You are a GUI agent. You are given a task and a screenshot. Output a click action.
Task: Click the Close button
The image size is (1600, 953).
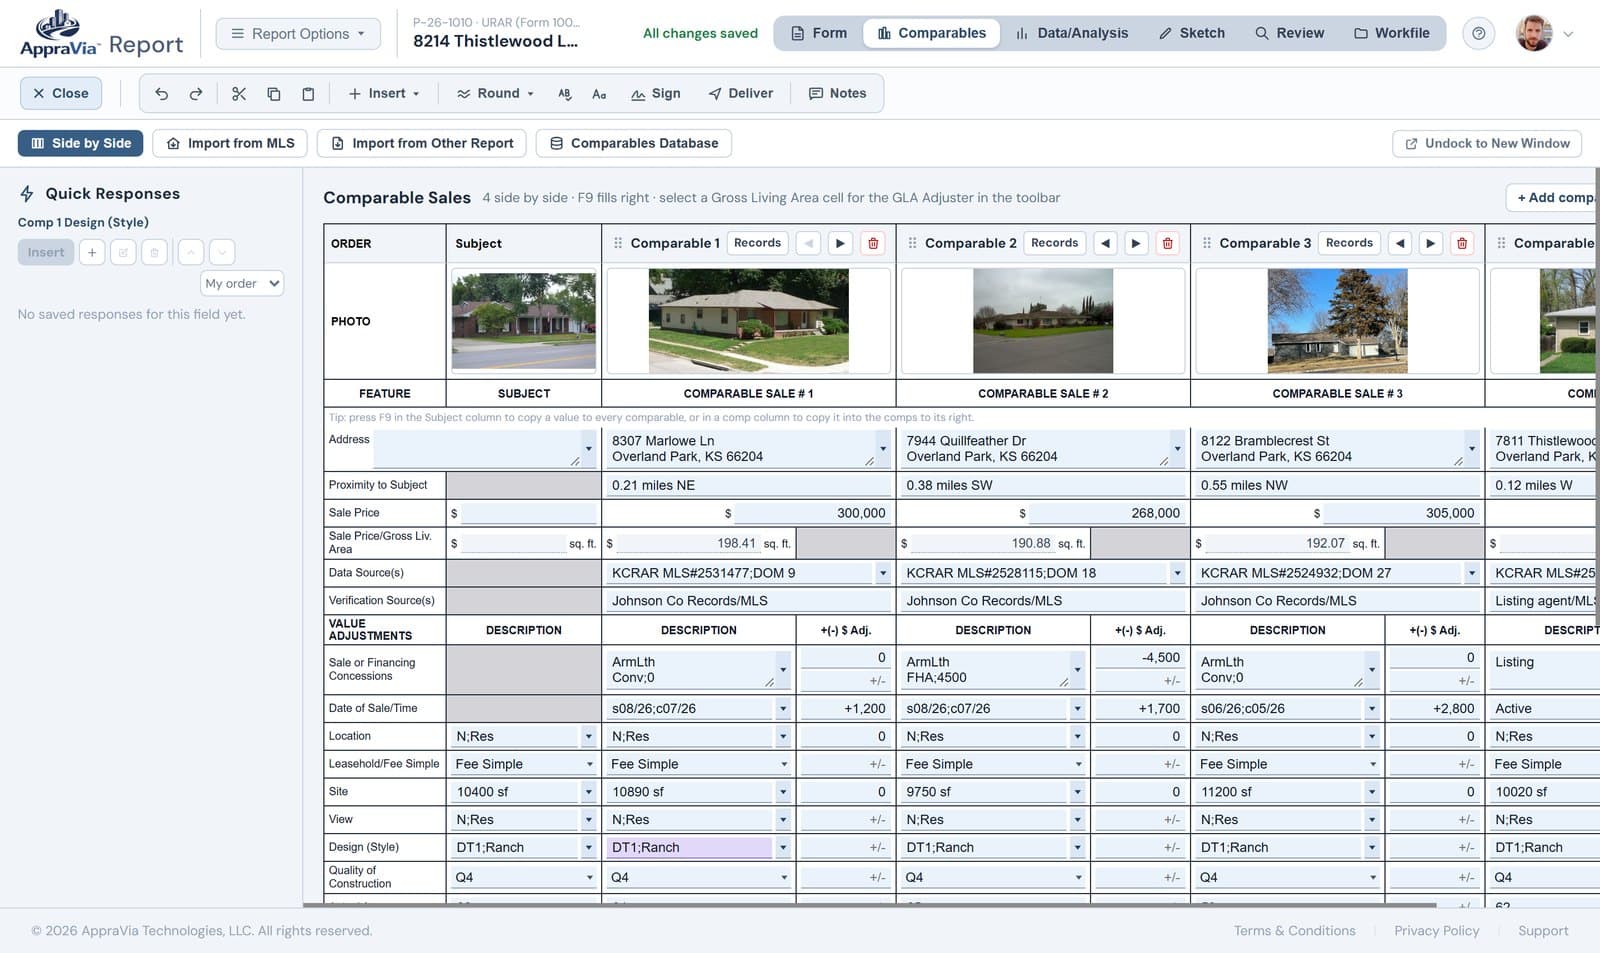tap(61, 93)
